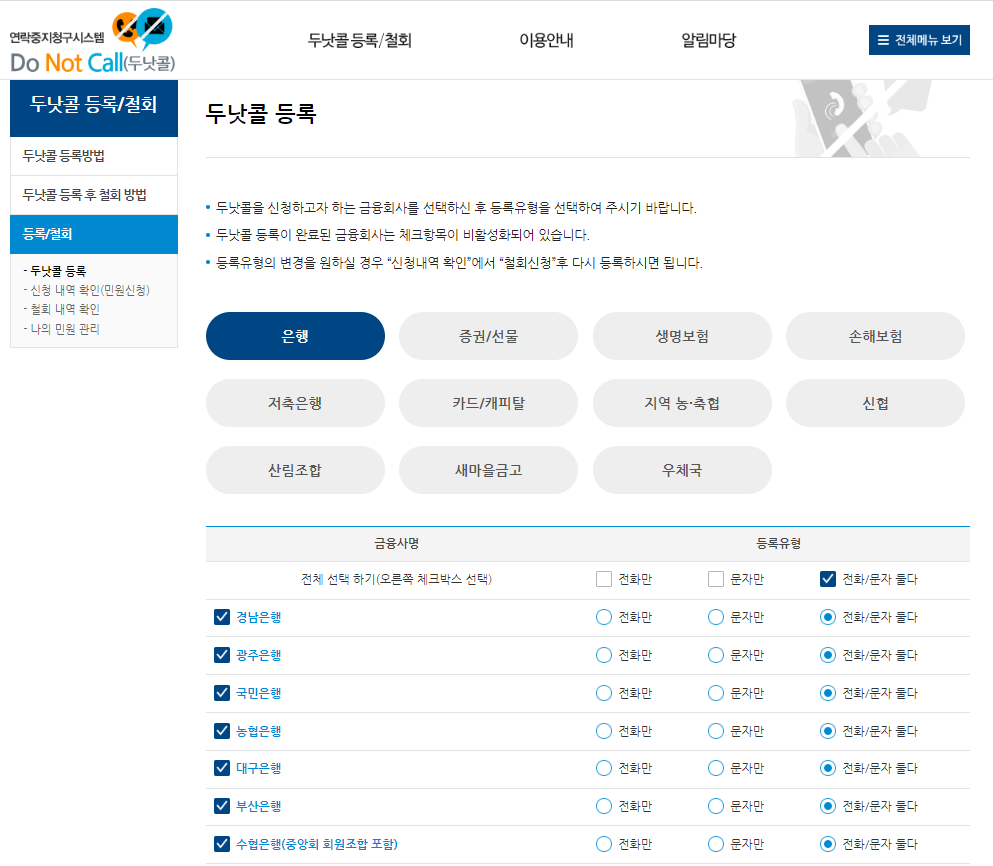
Task: Choose 문자만 for 부산은행
Action: (x=716, y=806)
